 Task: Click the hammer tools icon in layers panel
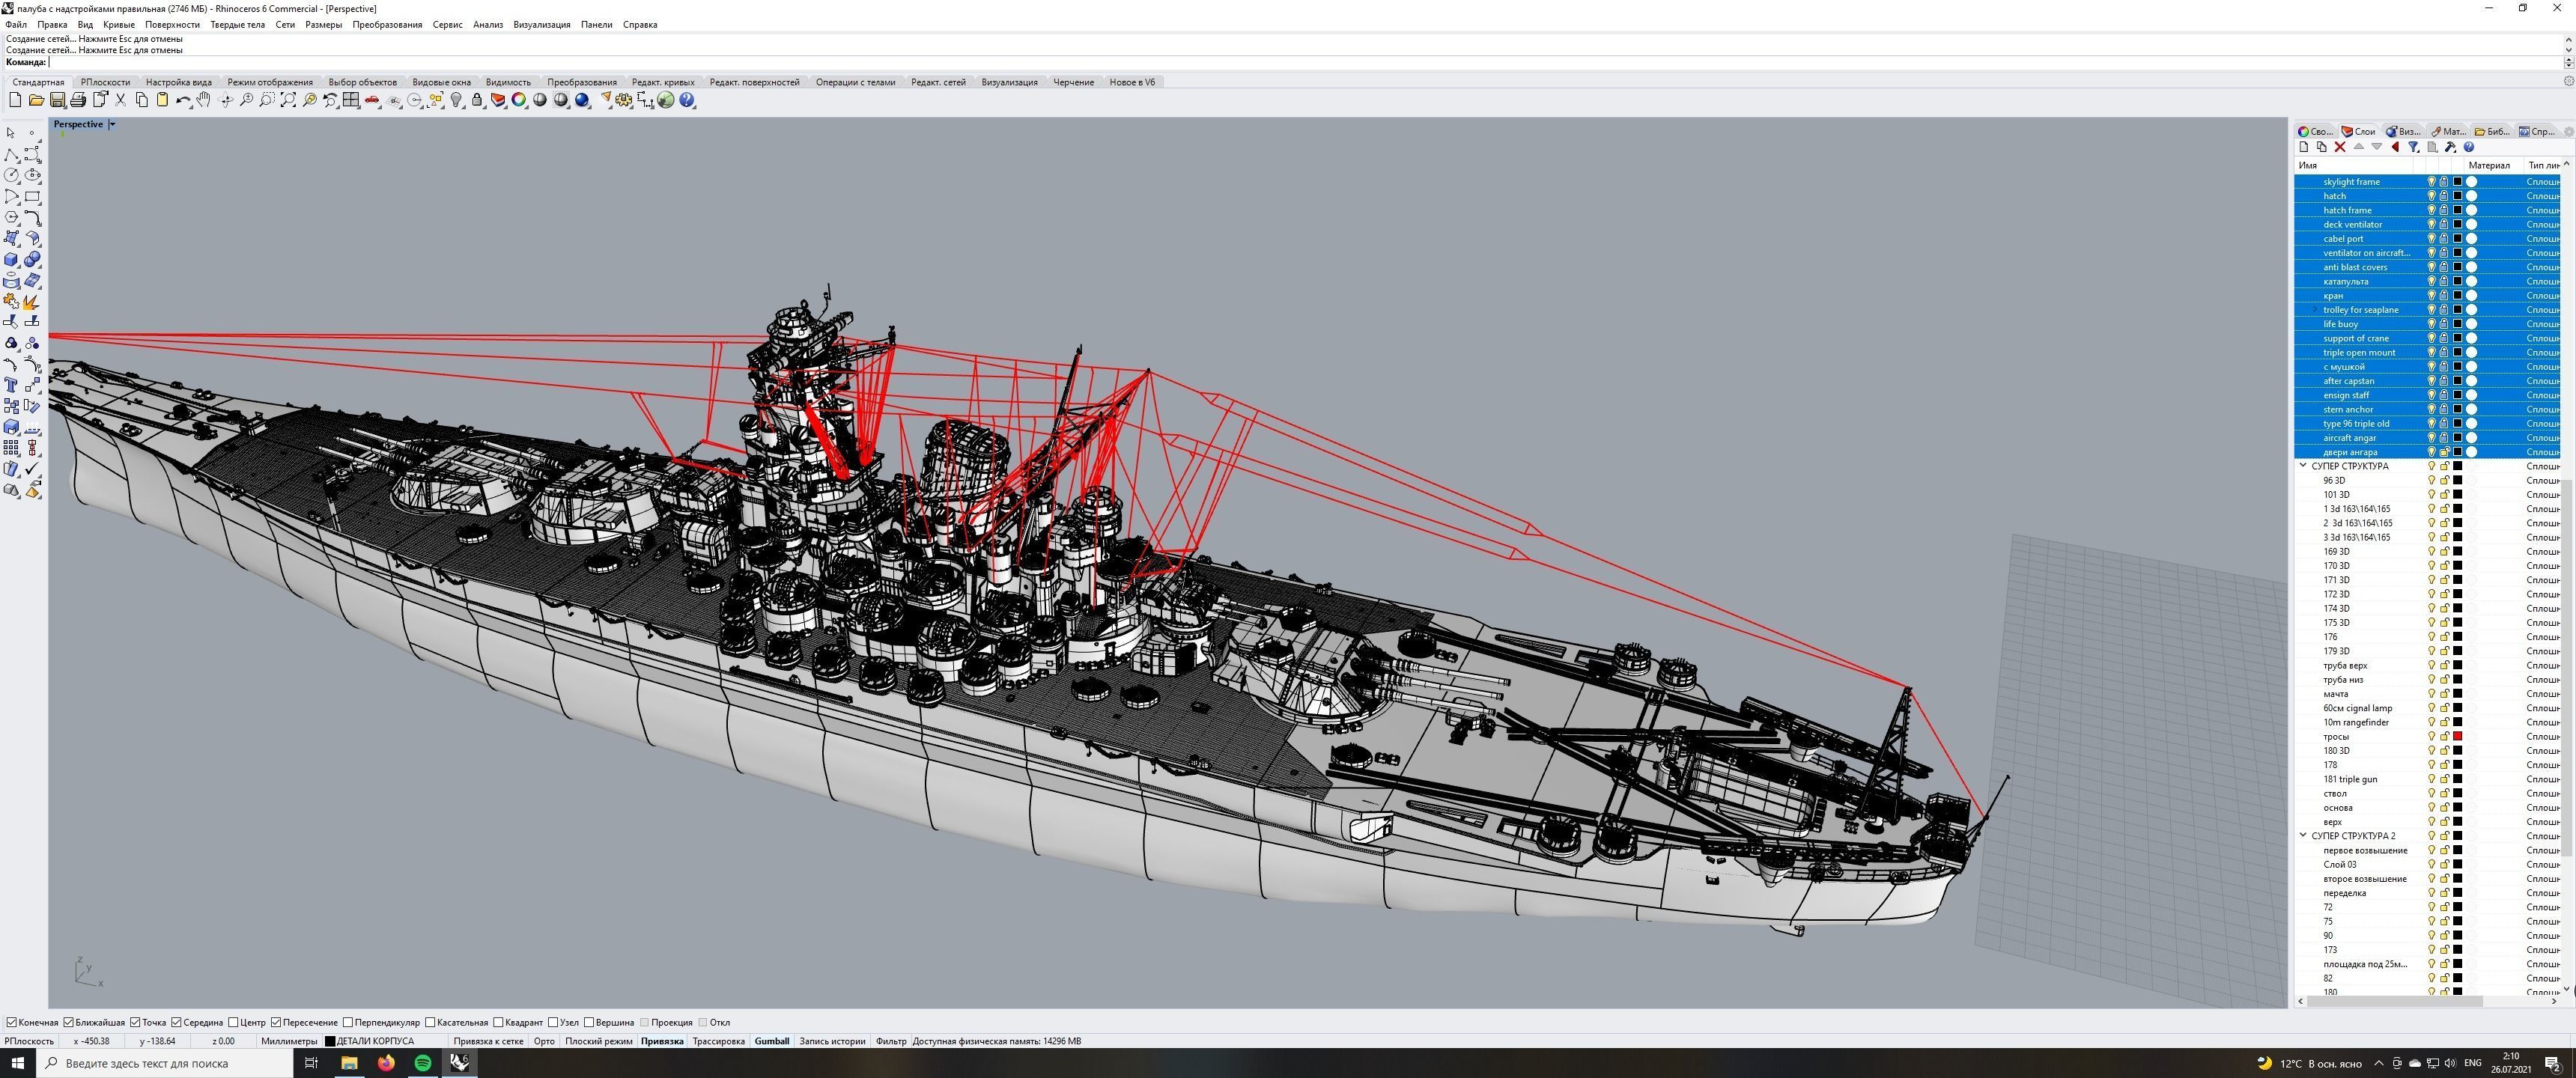(x=2450, y=147)
